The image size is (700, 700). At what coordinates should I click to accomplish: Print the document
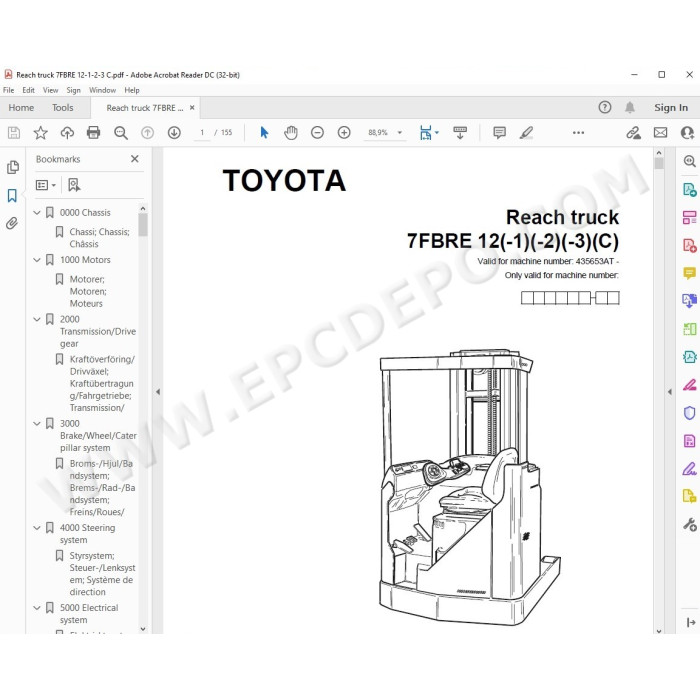point(93,133)
